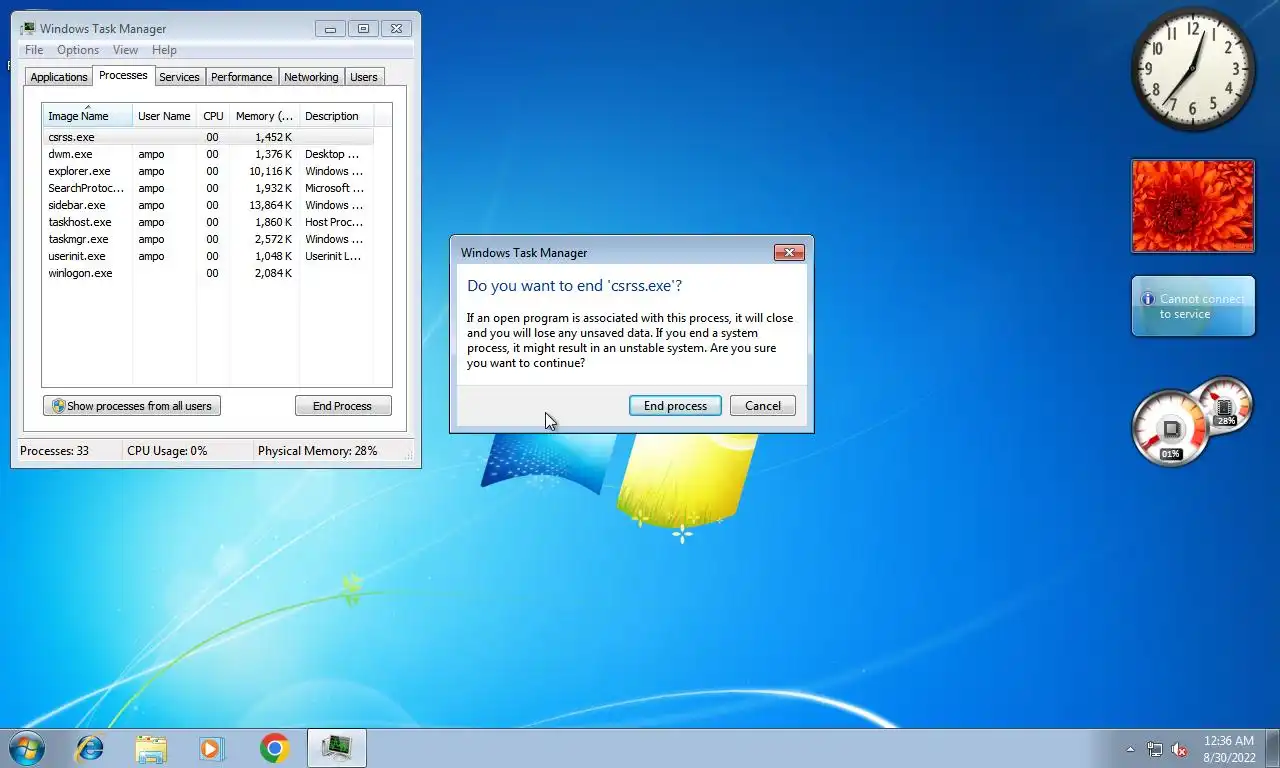Open the Options menu
Viewport: 1280px width, 768px height.
78,50
